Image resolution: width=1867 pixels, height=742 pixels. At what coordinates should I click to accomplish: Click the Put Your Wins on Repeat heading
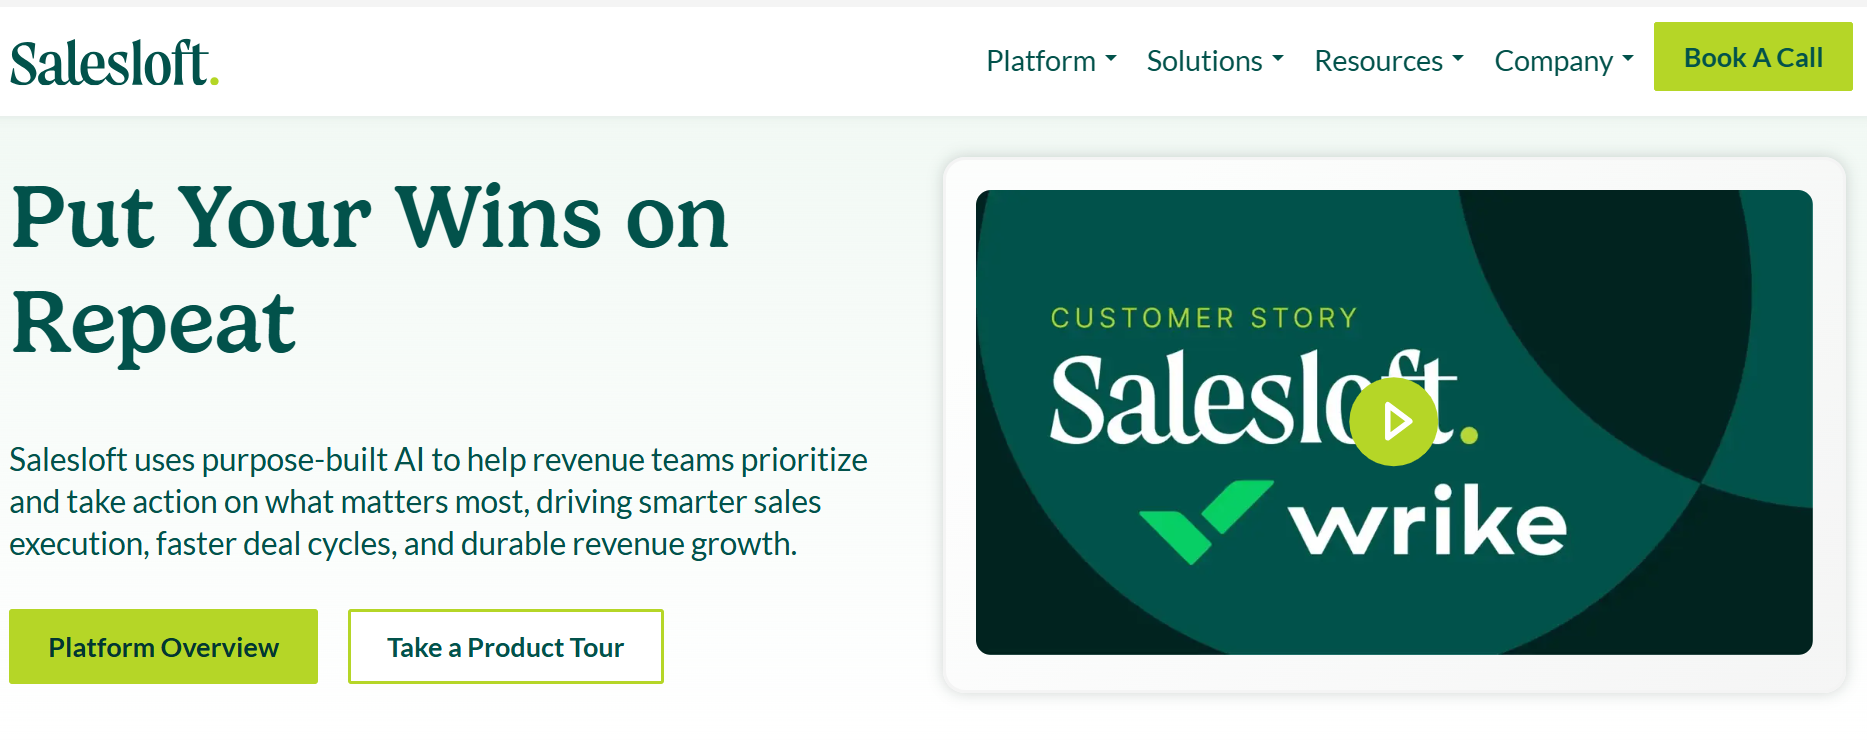(370, 270)
